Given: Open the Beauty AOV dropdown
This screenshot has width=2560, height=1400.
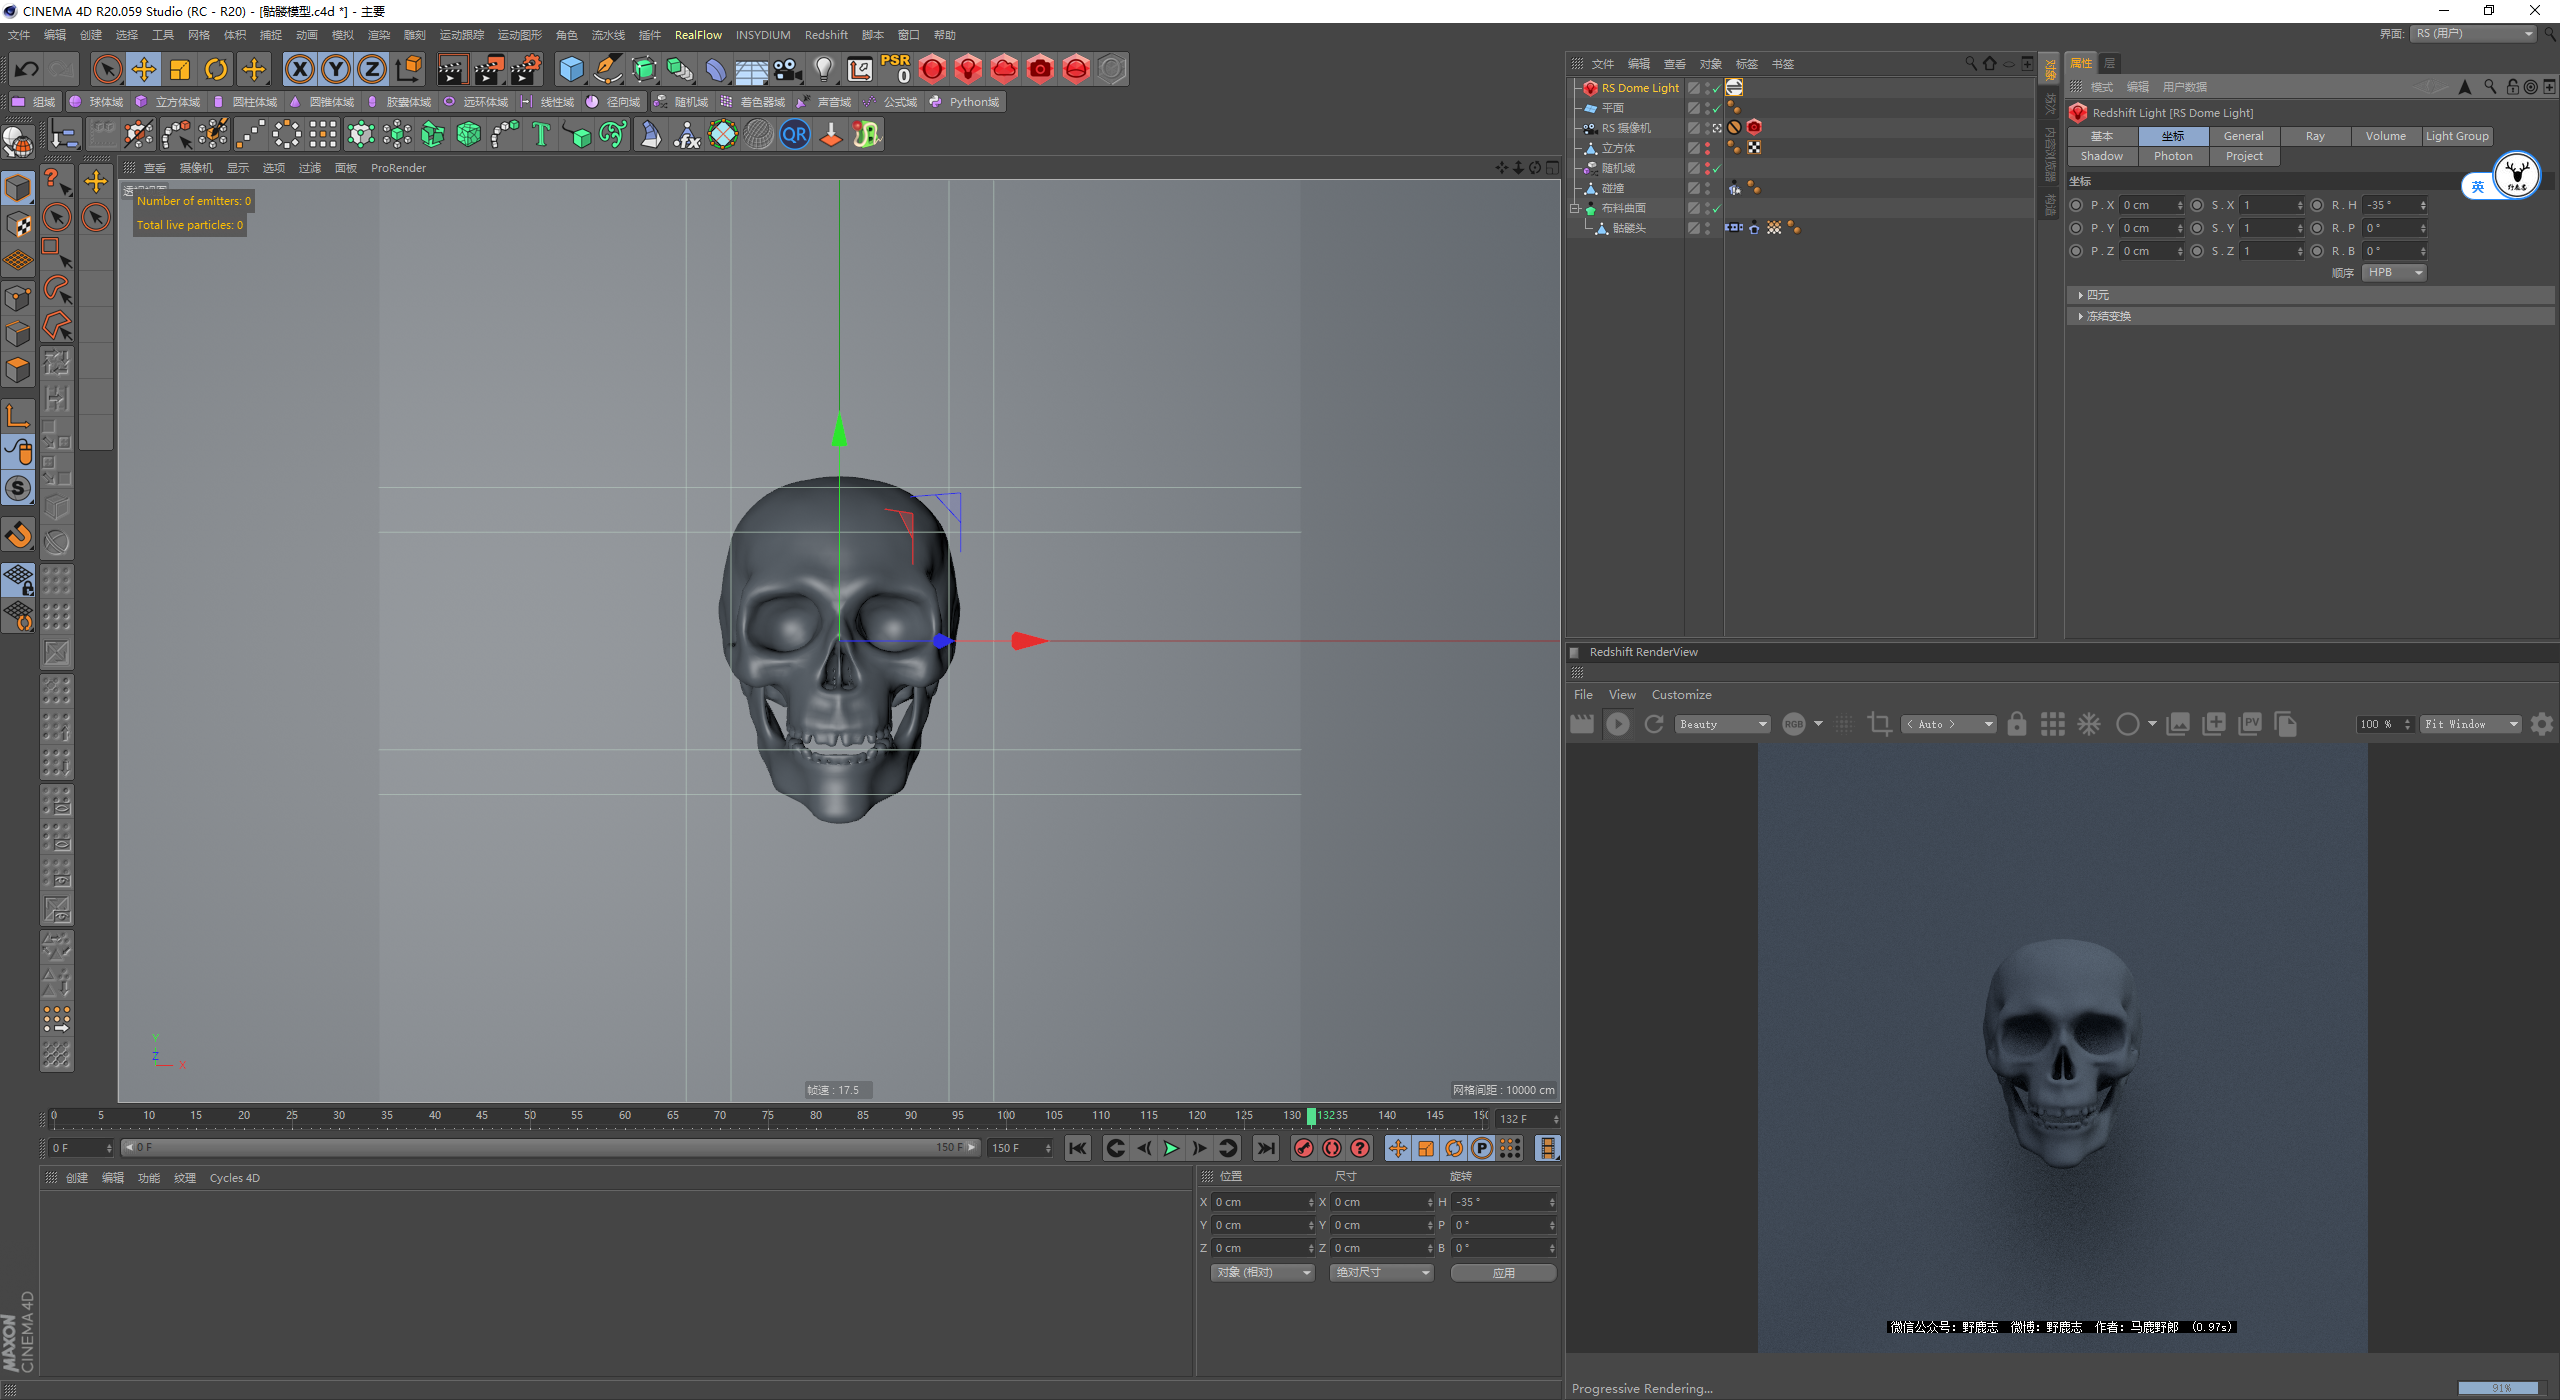Looking at the screenshot, I should coord(1722,724).
